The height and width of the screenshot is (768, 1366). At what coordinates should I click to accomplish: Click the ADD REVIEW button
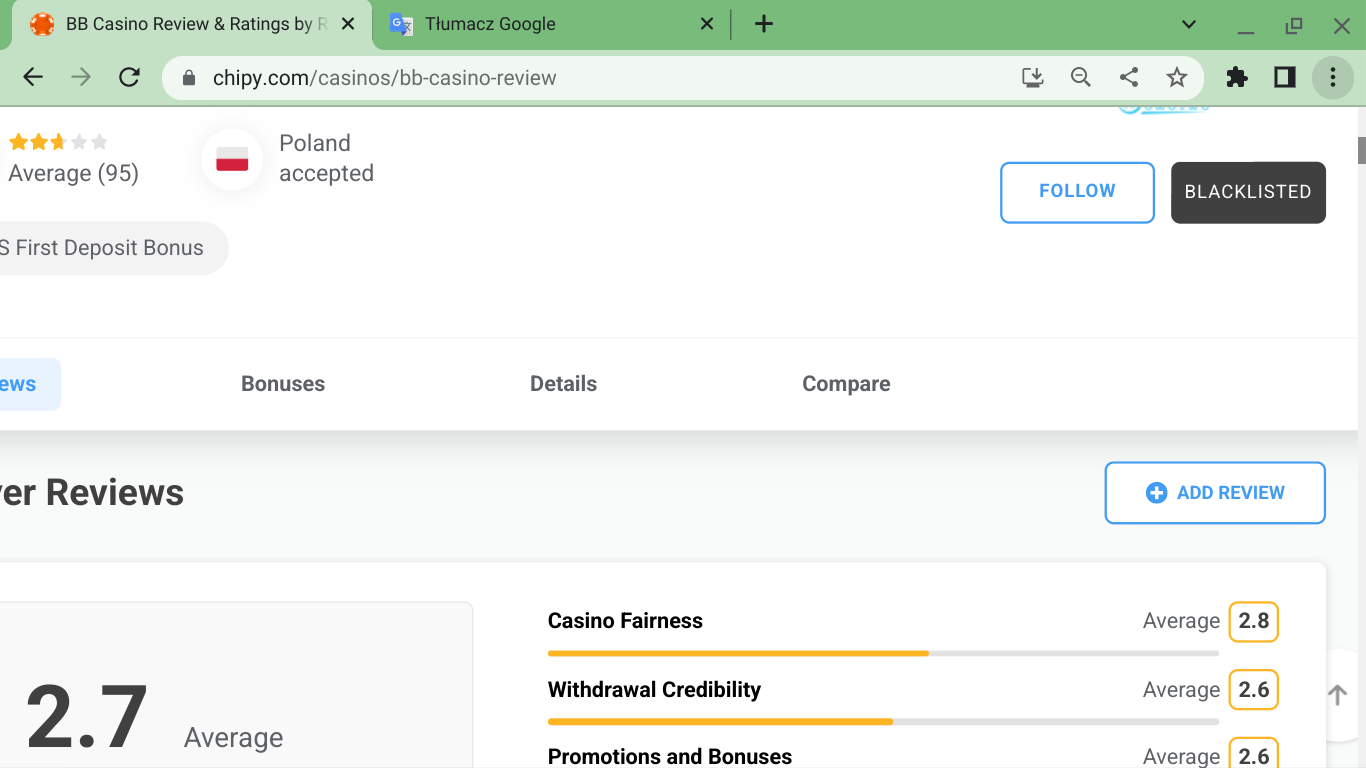(1215, 493)
